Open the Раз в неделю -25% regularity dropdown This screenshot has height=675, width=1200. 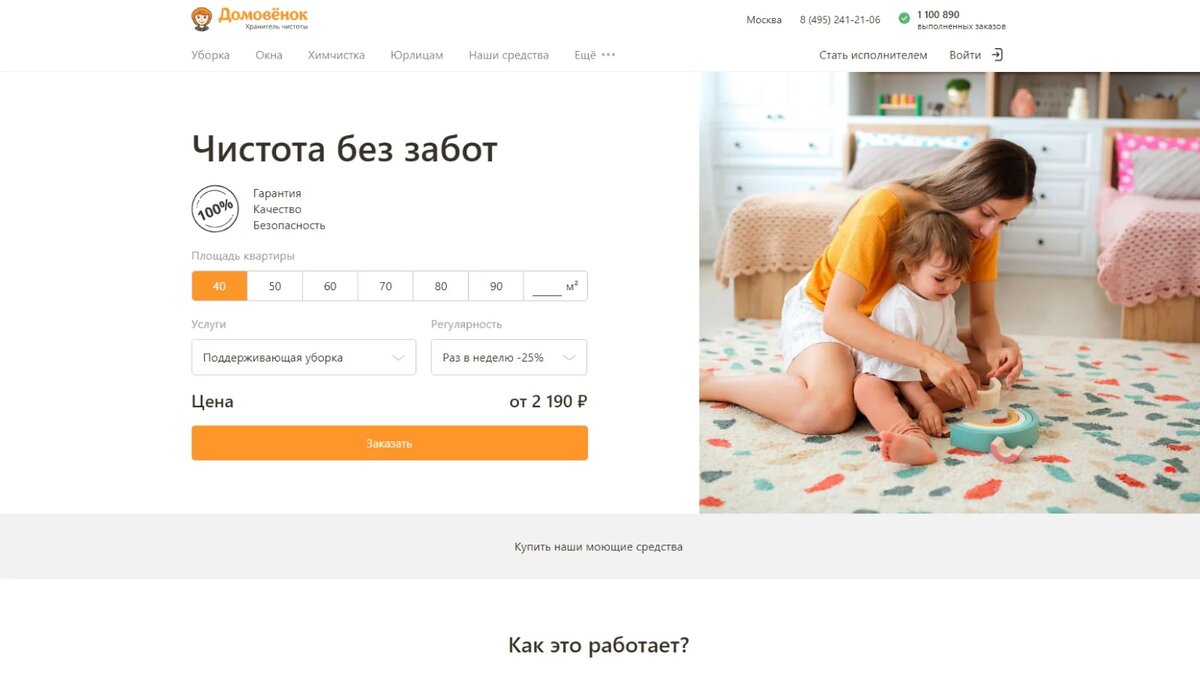[509, 357]
